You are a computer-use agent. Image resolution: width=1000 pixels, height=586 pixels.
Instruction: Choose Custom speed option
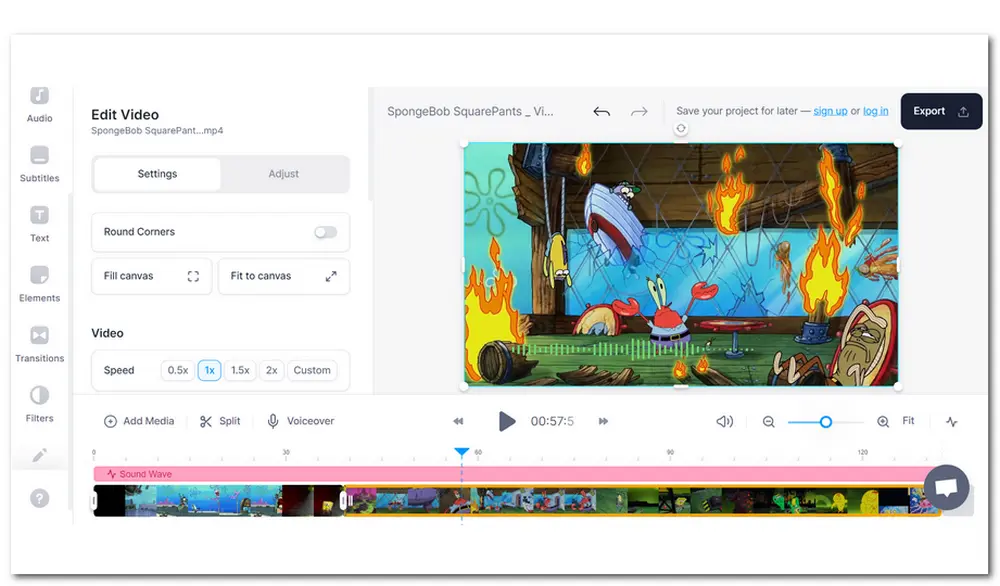pyautogui.click(x=312, y=370)
